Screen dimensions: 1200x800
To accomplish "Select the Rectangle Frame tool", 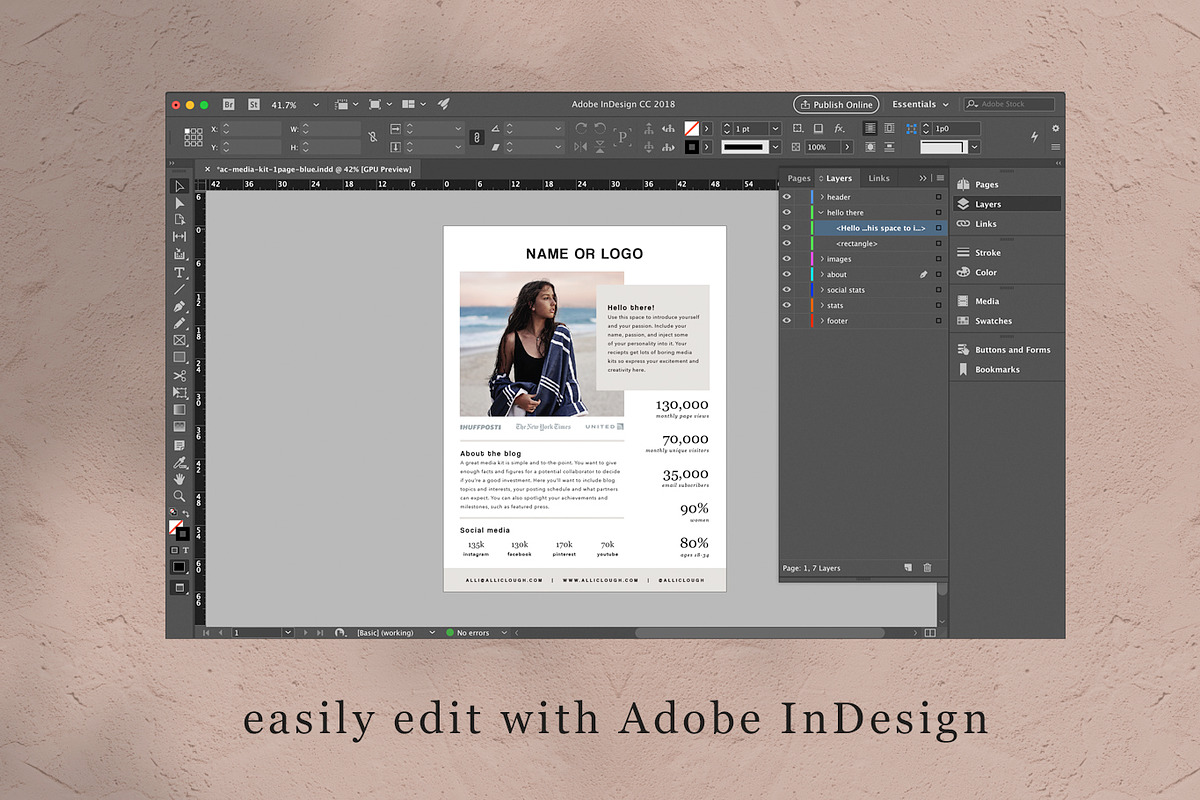I will point(180,340).
